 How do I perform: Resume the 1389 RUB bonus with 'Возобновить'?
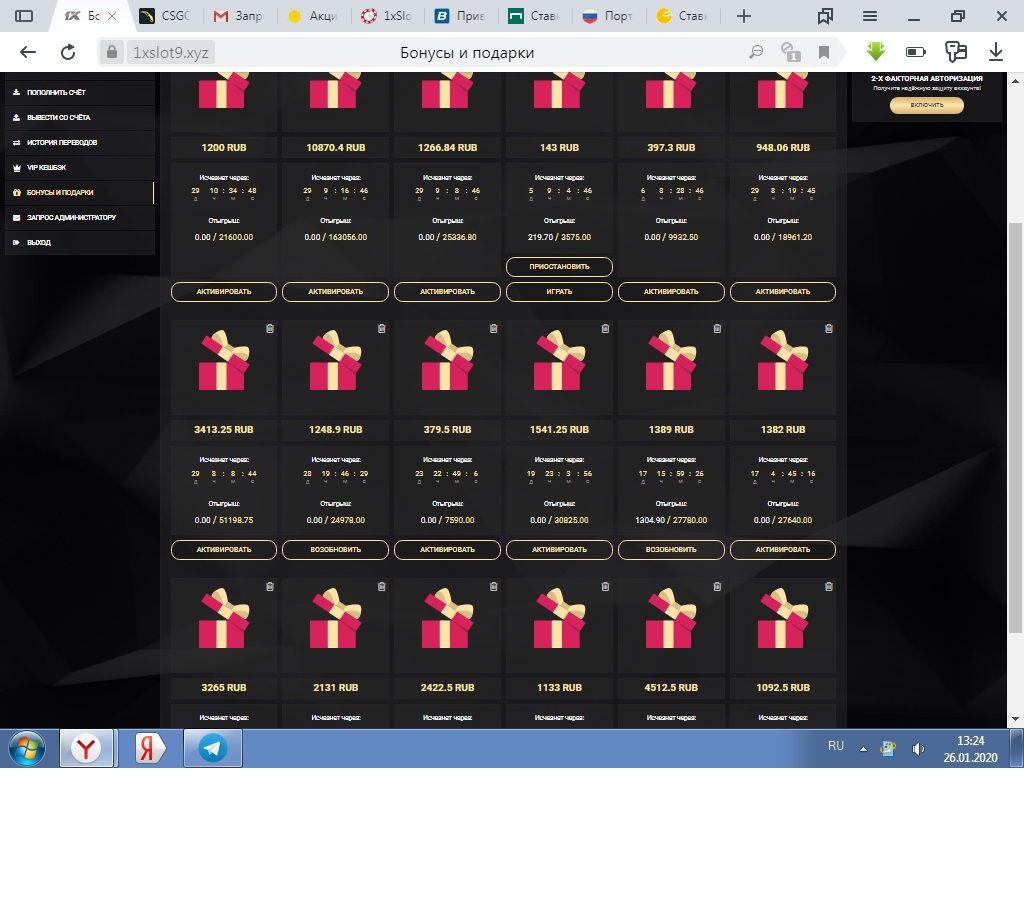point(671,549)
